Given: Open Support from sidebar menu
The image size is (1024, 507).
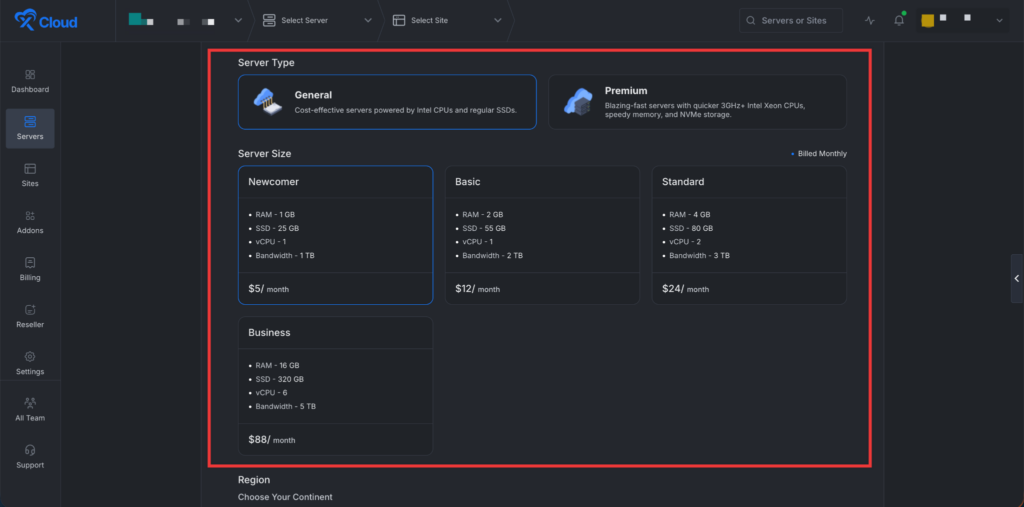Looking at the screenshot, I should (x=30, y=457).
